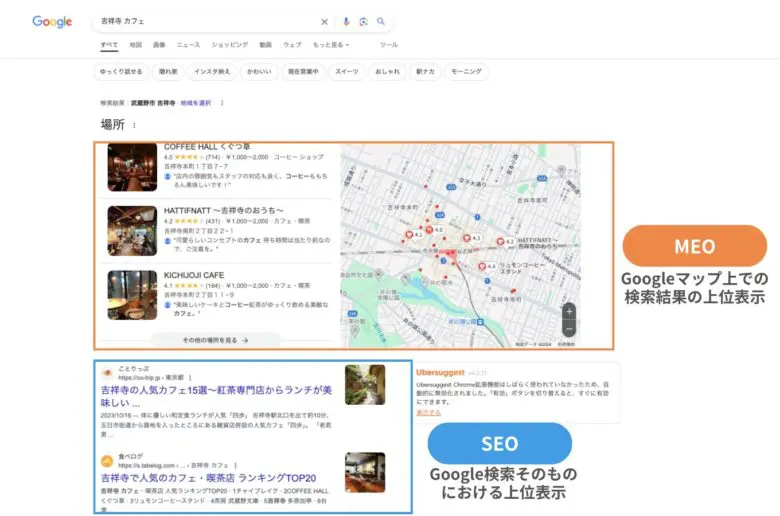Open the HATTIFNATT 〜吉祥寺のおうち〜 listing title
Viewport: 780px width, 516px height.
point(224,210)
